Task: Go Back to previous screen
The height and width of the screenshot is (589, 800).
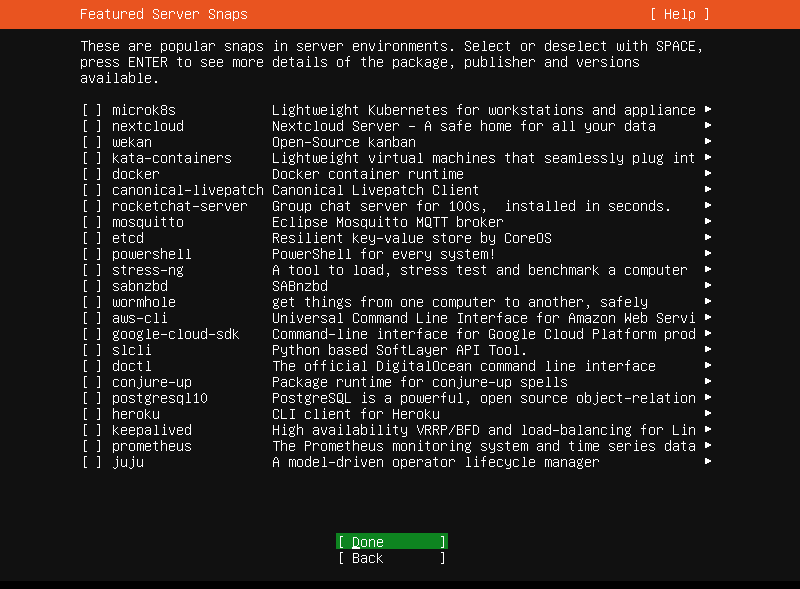Action: [x=392, y=558]
